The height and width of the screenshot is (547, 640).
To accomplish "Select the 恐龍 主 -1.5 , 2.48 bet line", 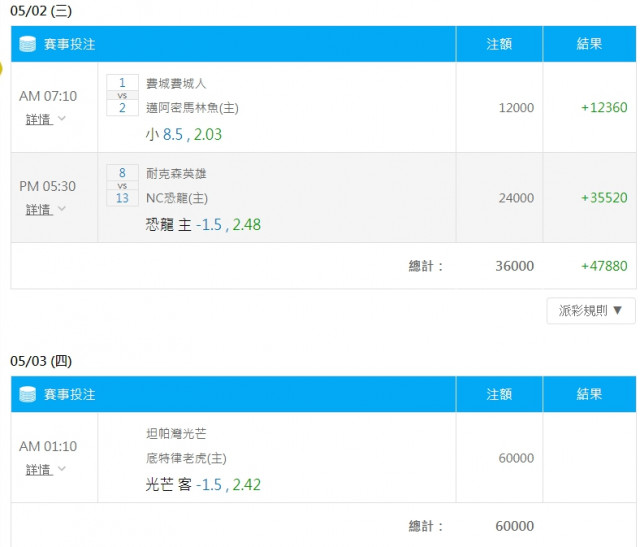I will point(203,225).
